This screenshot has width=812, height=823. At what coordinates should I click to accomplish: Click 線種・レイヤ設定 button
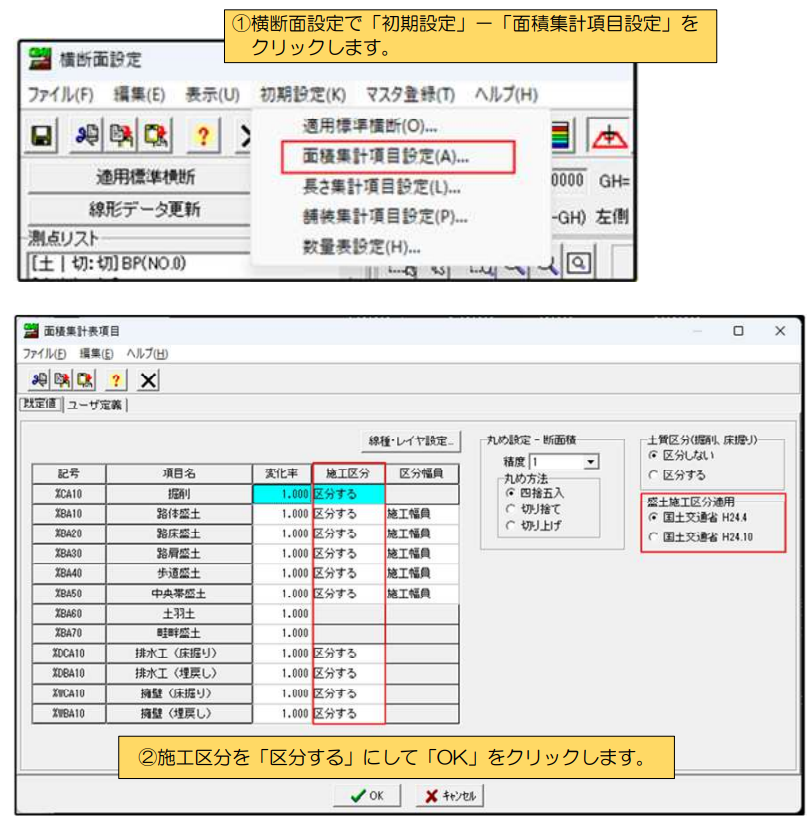coord(411,441)
